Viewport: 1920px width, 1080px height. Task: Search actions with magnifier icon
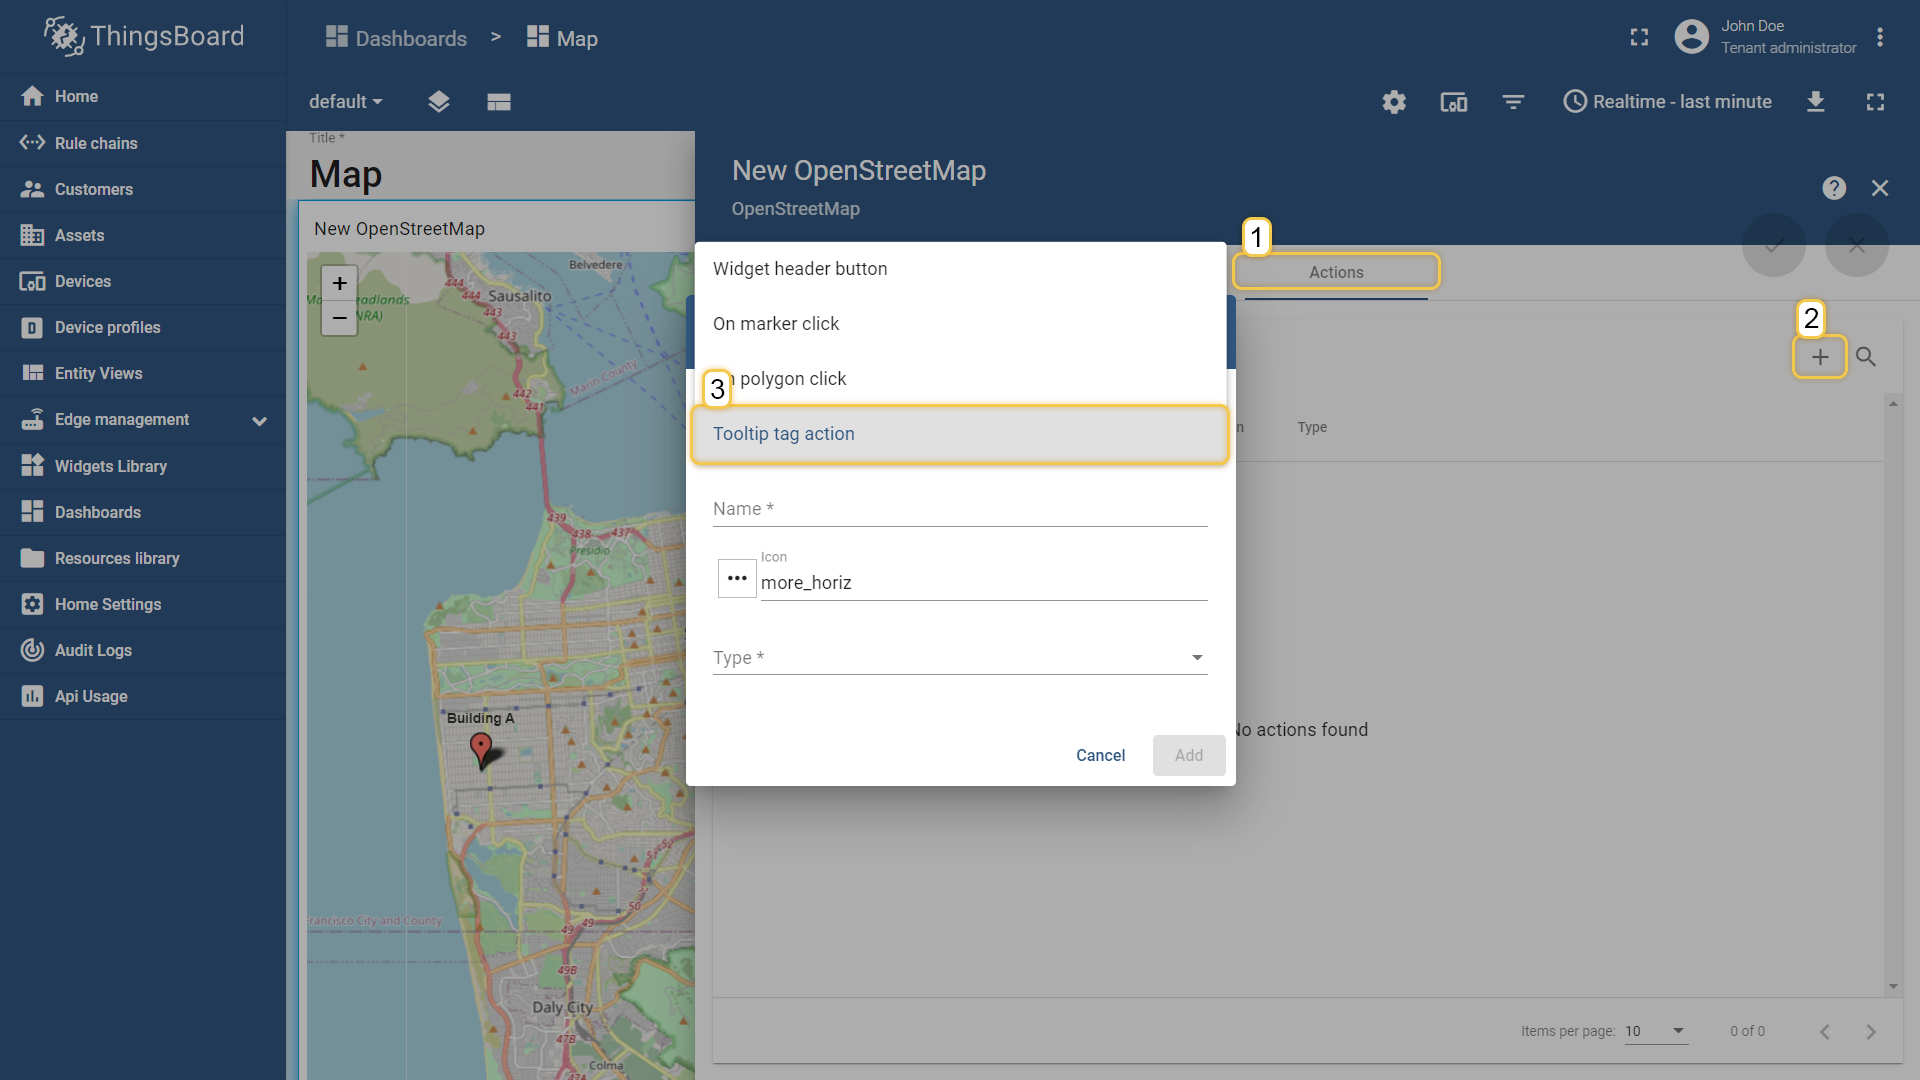click(x=1865, y=357)
